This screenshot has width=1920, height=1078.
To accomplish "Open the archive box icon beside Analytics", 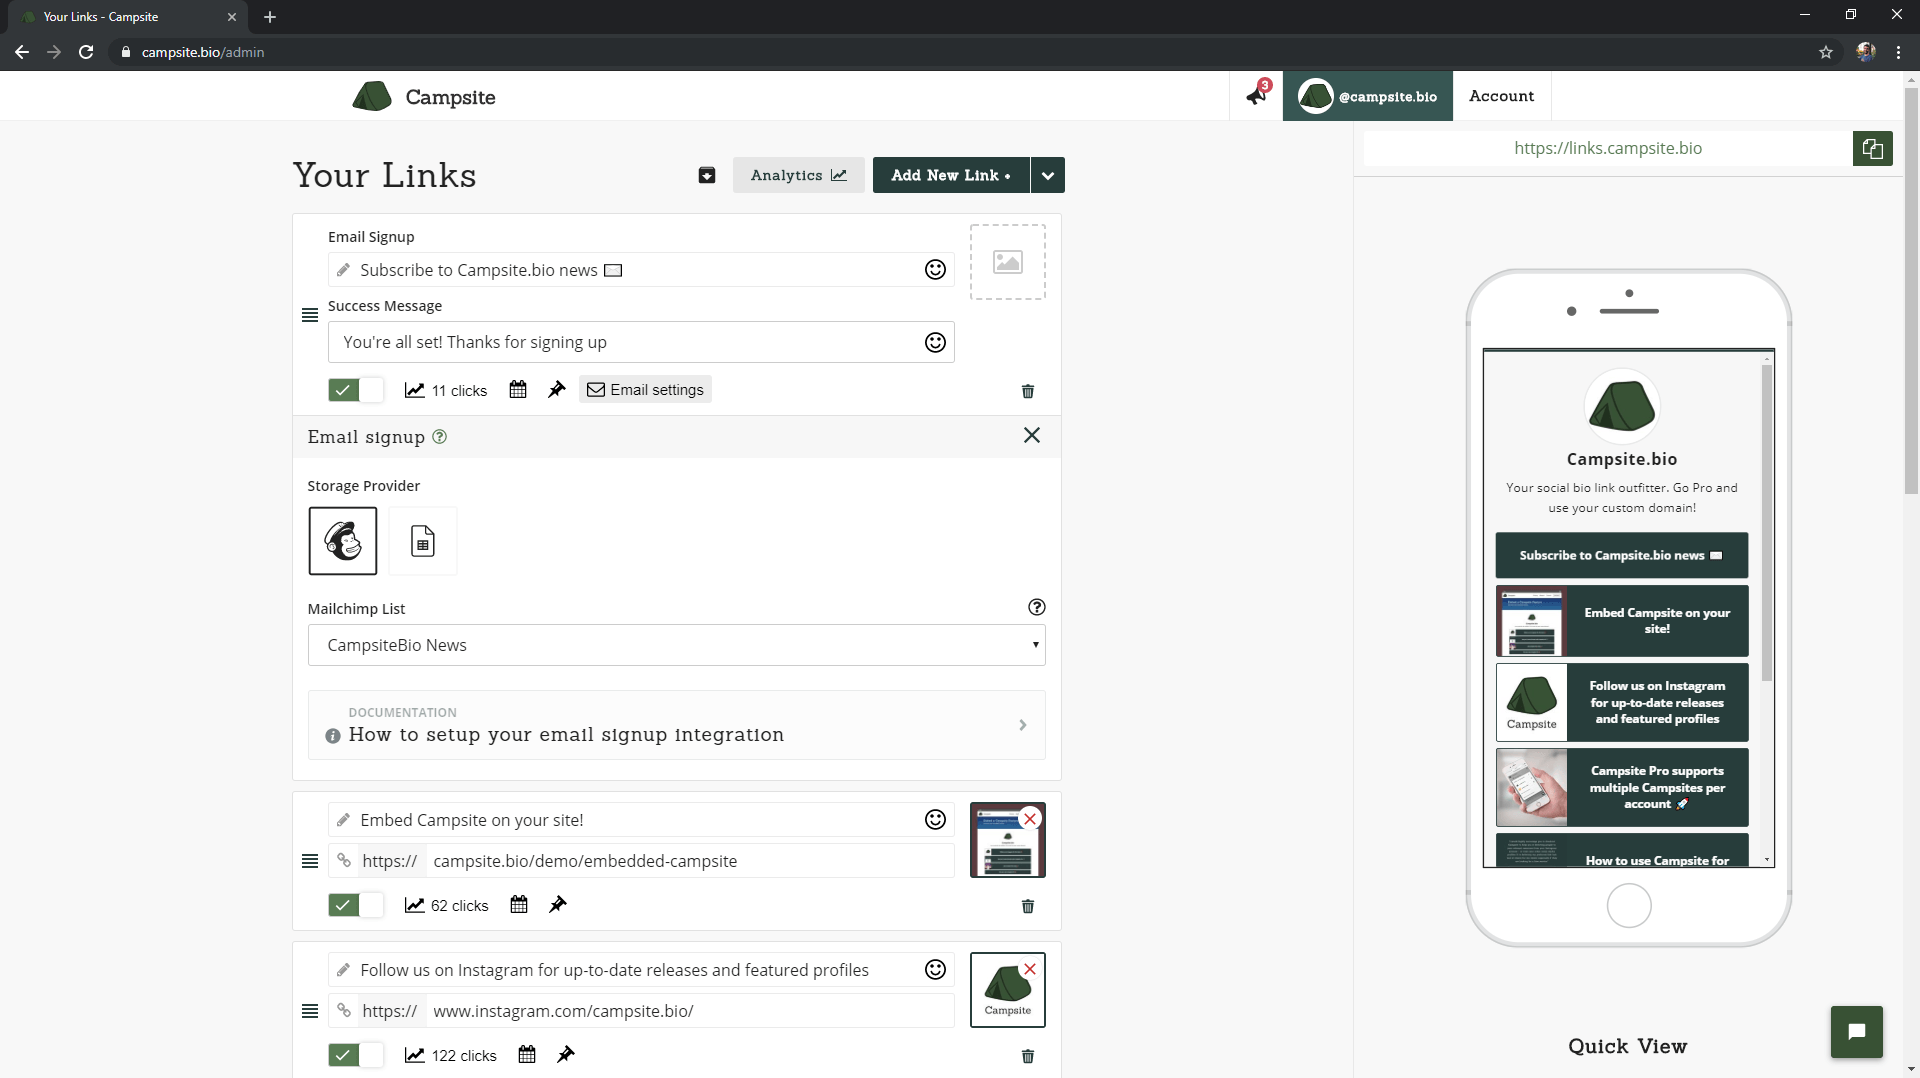I will click(706, 175).
